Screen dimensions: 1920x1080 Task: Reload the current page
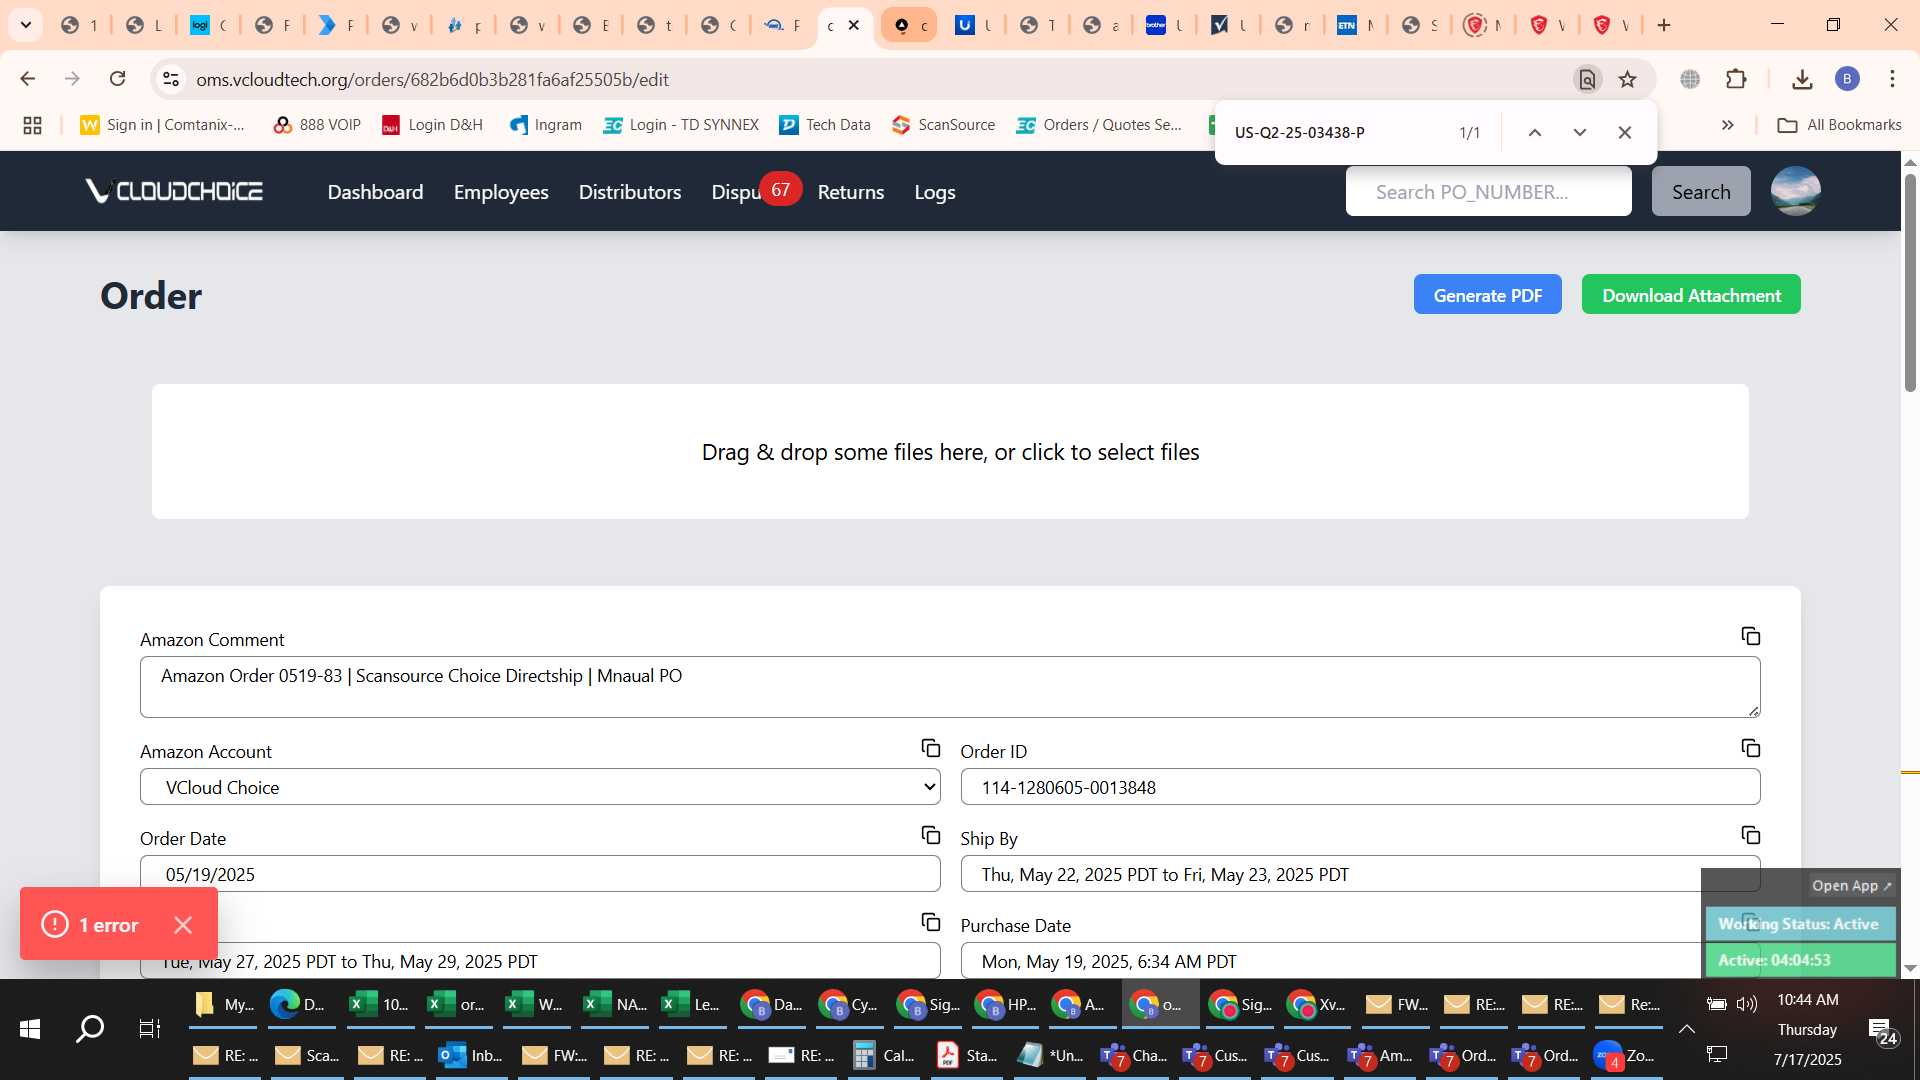pyautogui.click(x=117, y=79)
